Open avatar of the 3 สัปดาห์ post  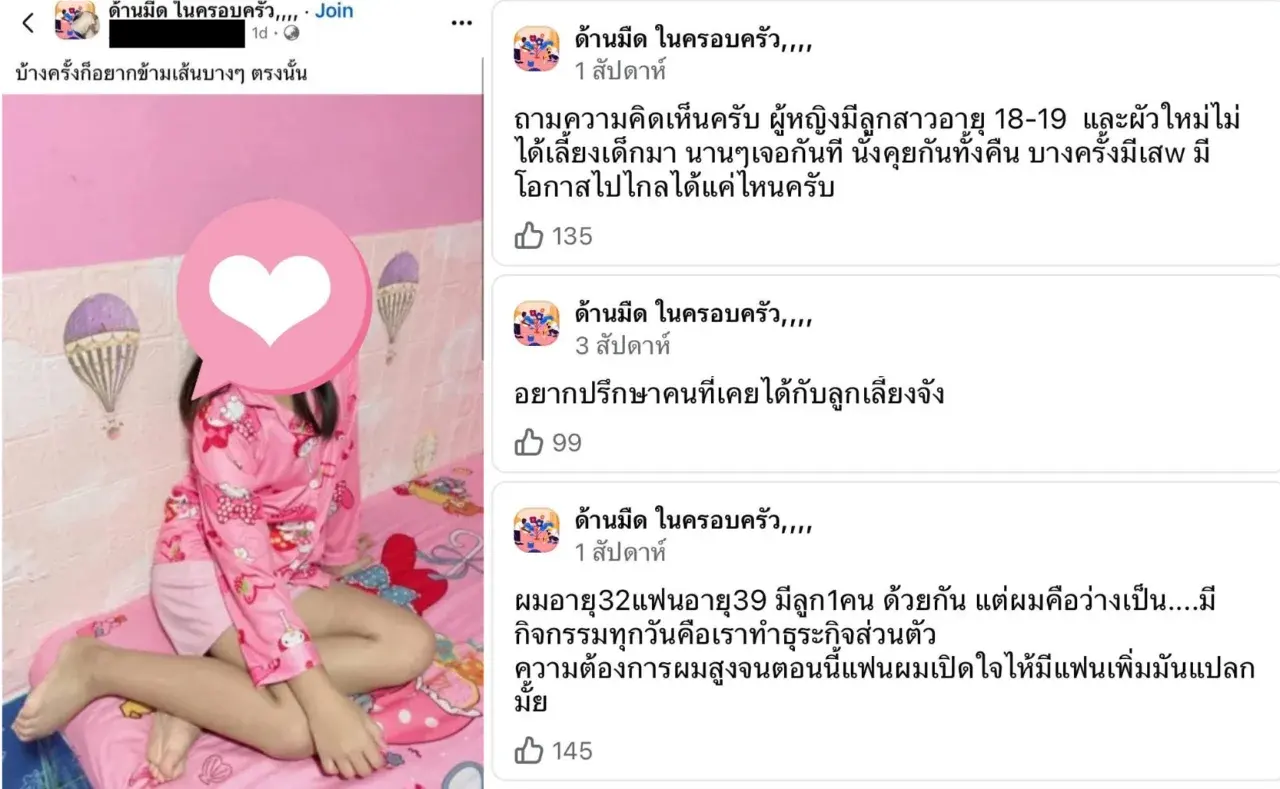[537, 324]
